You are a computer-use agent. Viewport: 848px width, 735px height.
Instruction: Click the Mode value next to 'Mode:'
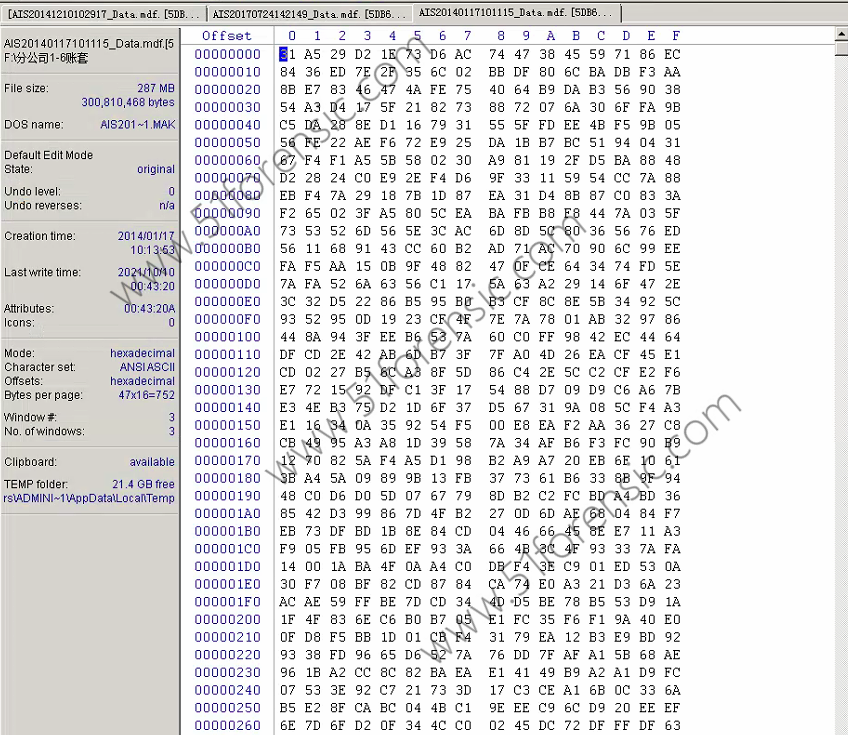pyautogui.click(x=142, y=353)
